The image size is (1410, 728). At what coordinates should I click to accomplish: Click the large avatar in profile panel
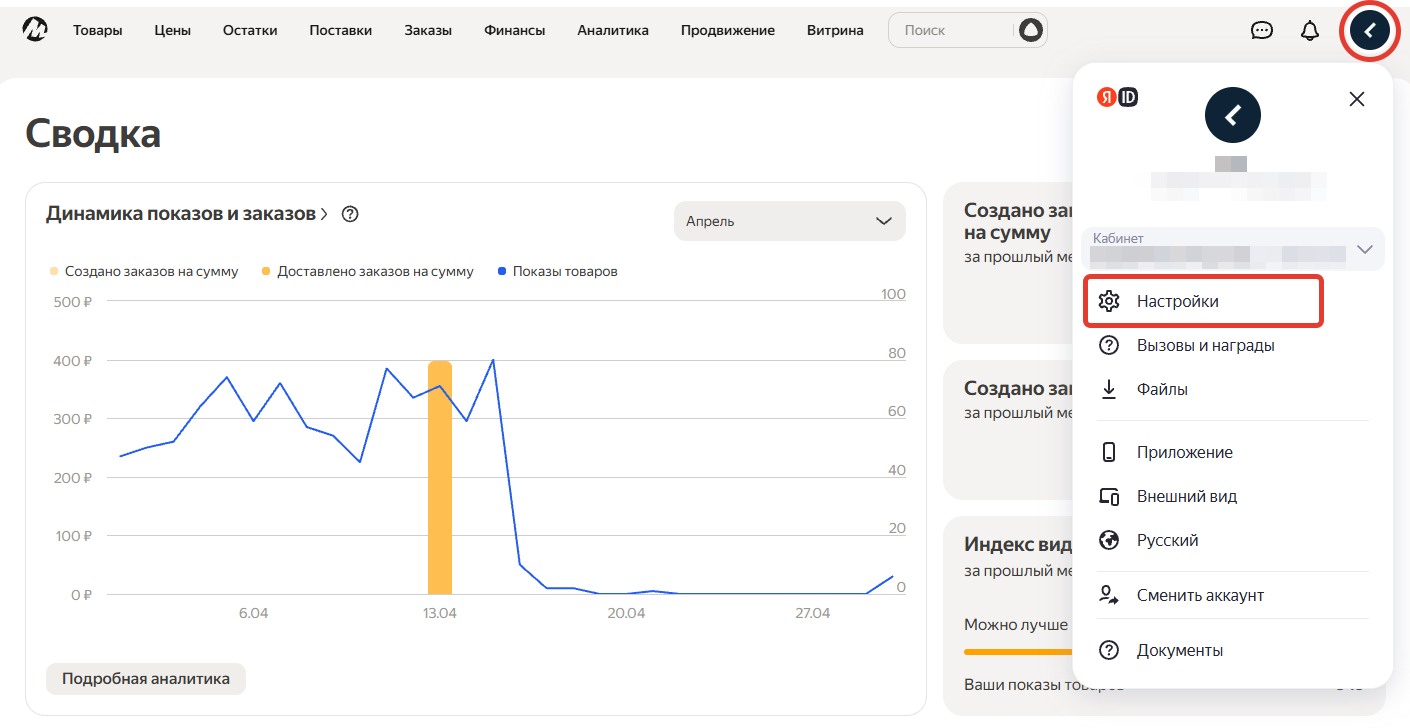[x=1233, y=115]
